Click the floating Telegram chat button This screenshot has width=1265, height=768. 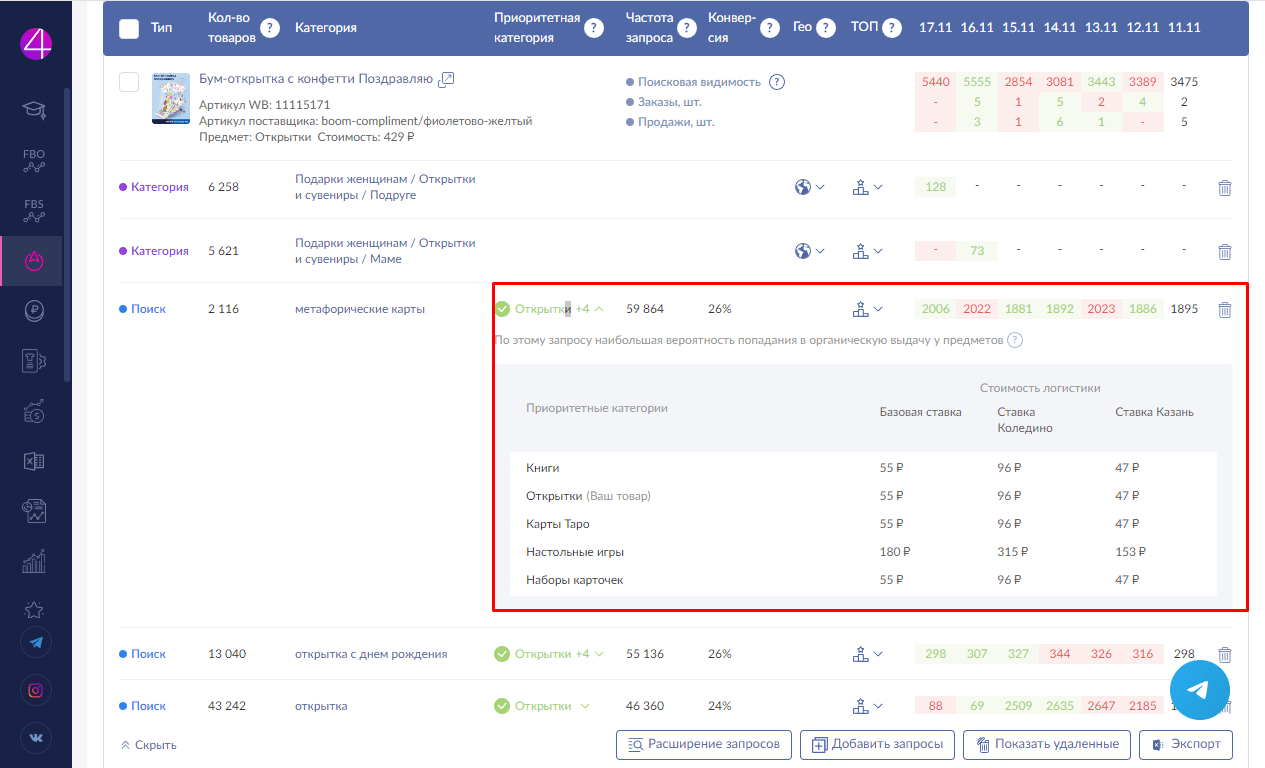pos(1199,689)
